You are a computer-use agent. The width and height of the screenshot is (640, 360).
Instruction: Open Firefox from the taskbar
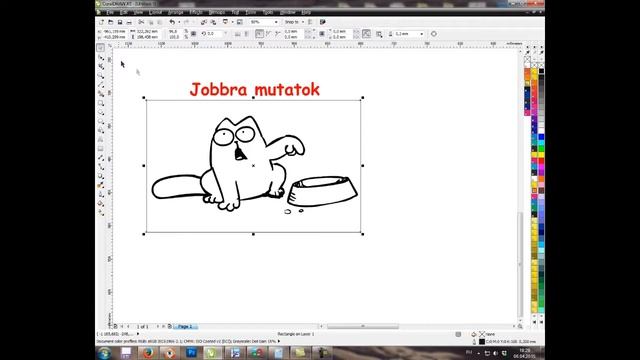click(148, 353)
